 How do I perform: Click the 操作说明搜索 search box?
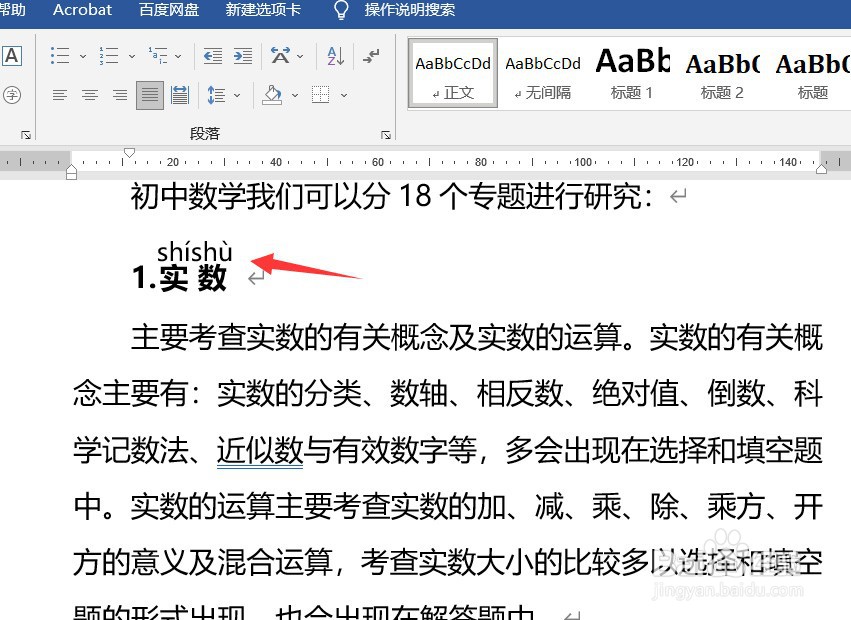pos(410,10)
